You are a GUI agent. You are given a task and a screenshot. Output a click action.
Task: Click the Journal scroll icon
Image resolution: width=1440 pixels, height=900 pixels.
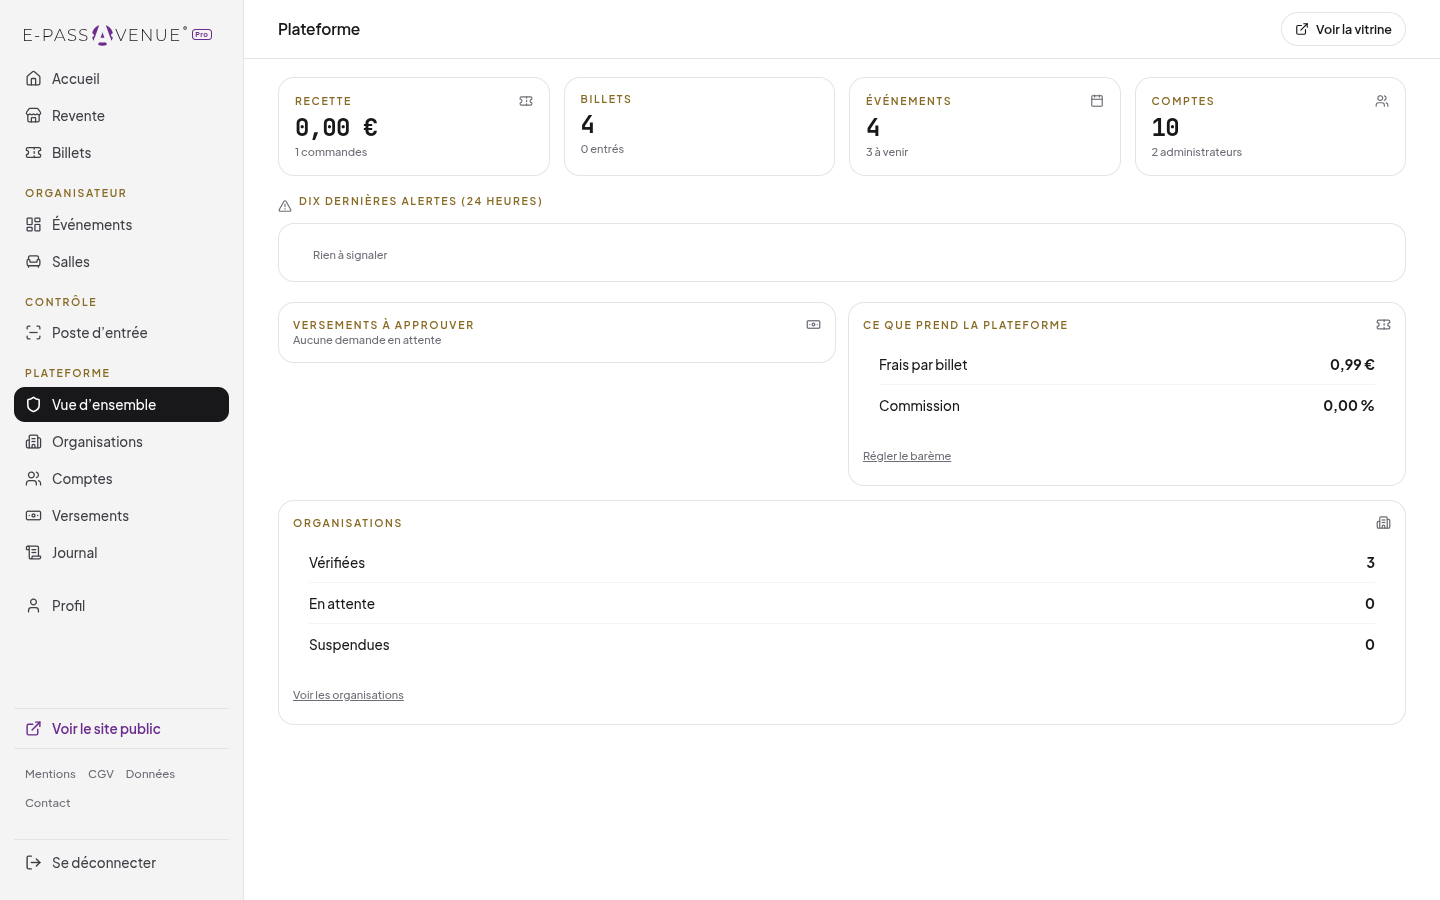(x=34, y=553)
